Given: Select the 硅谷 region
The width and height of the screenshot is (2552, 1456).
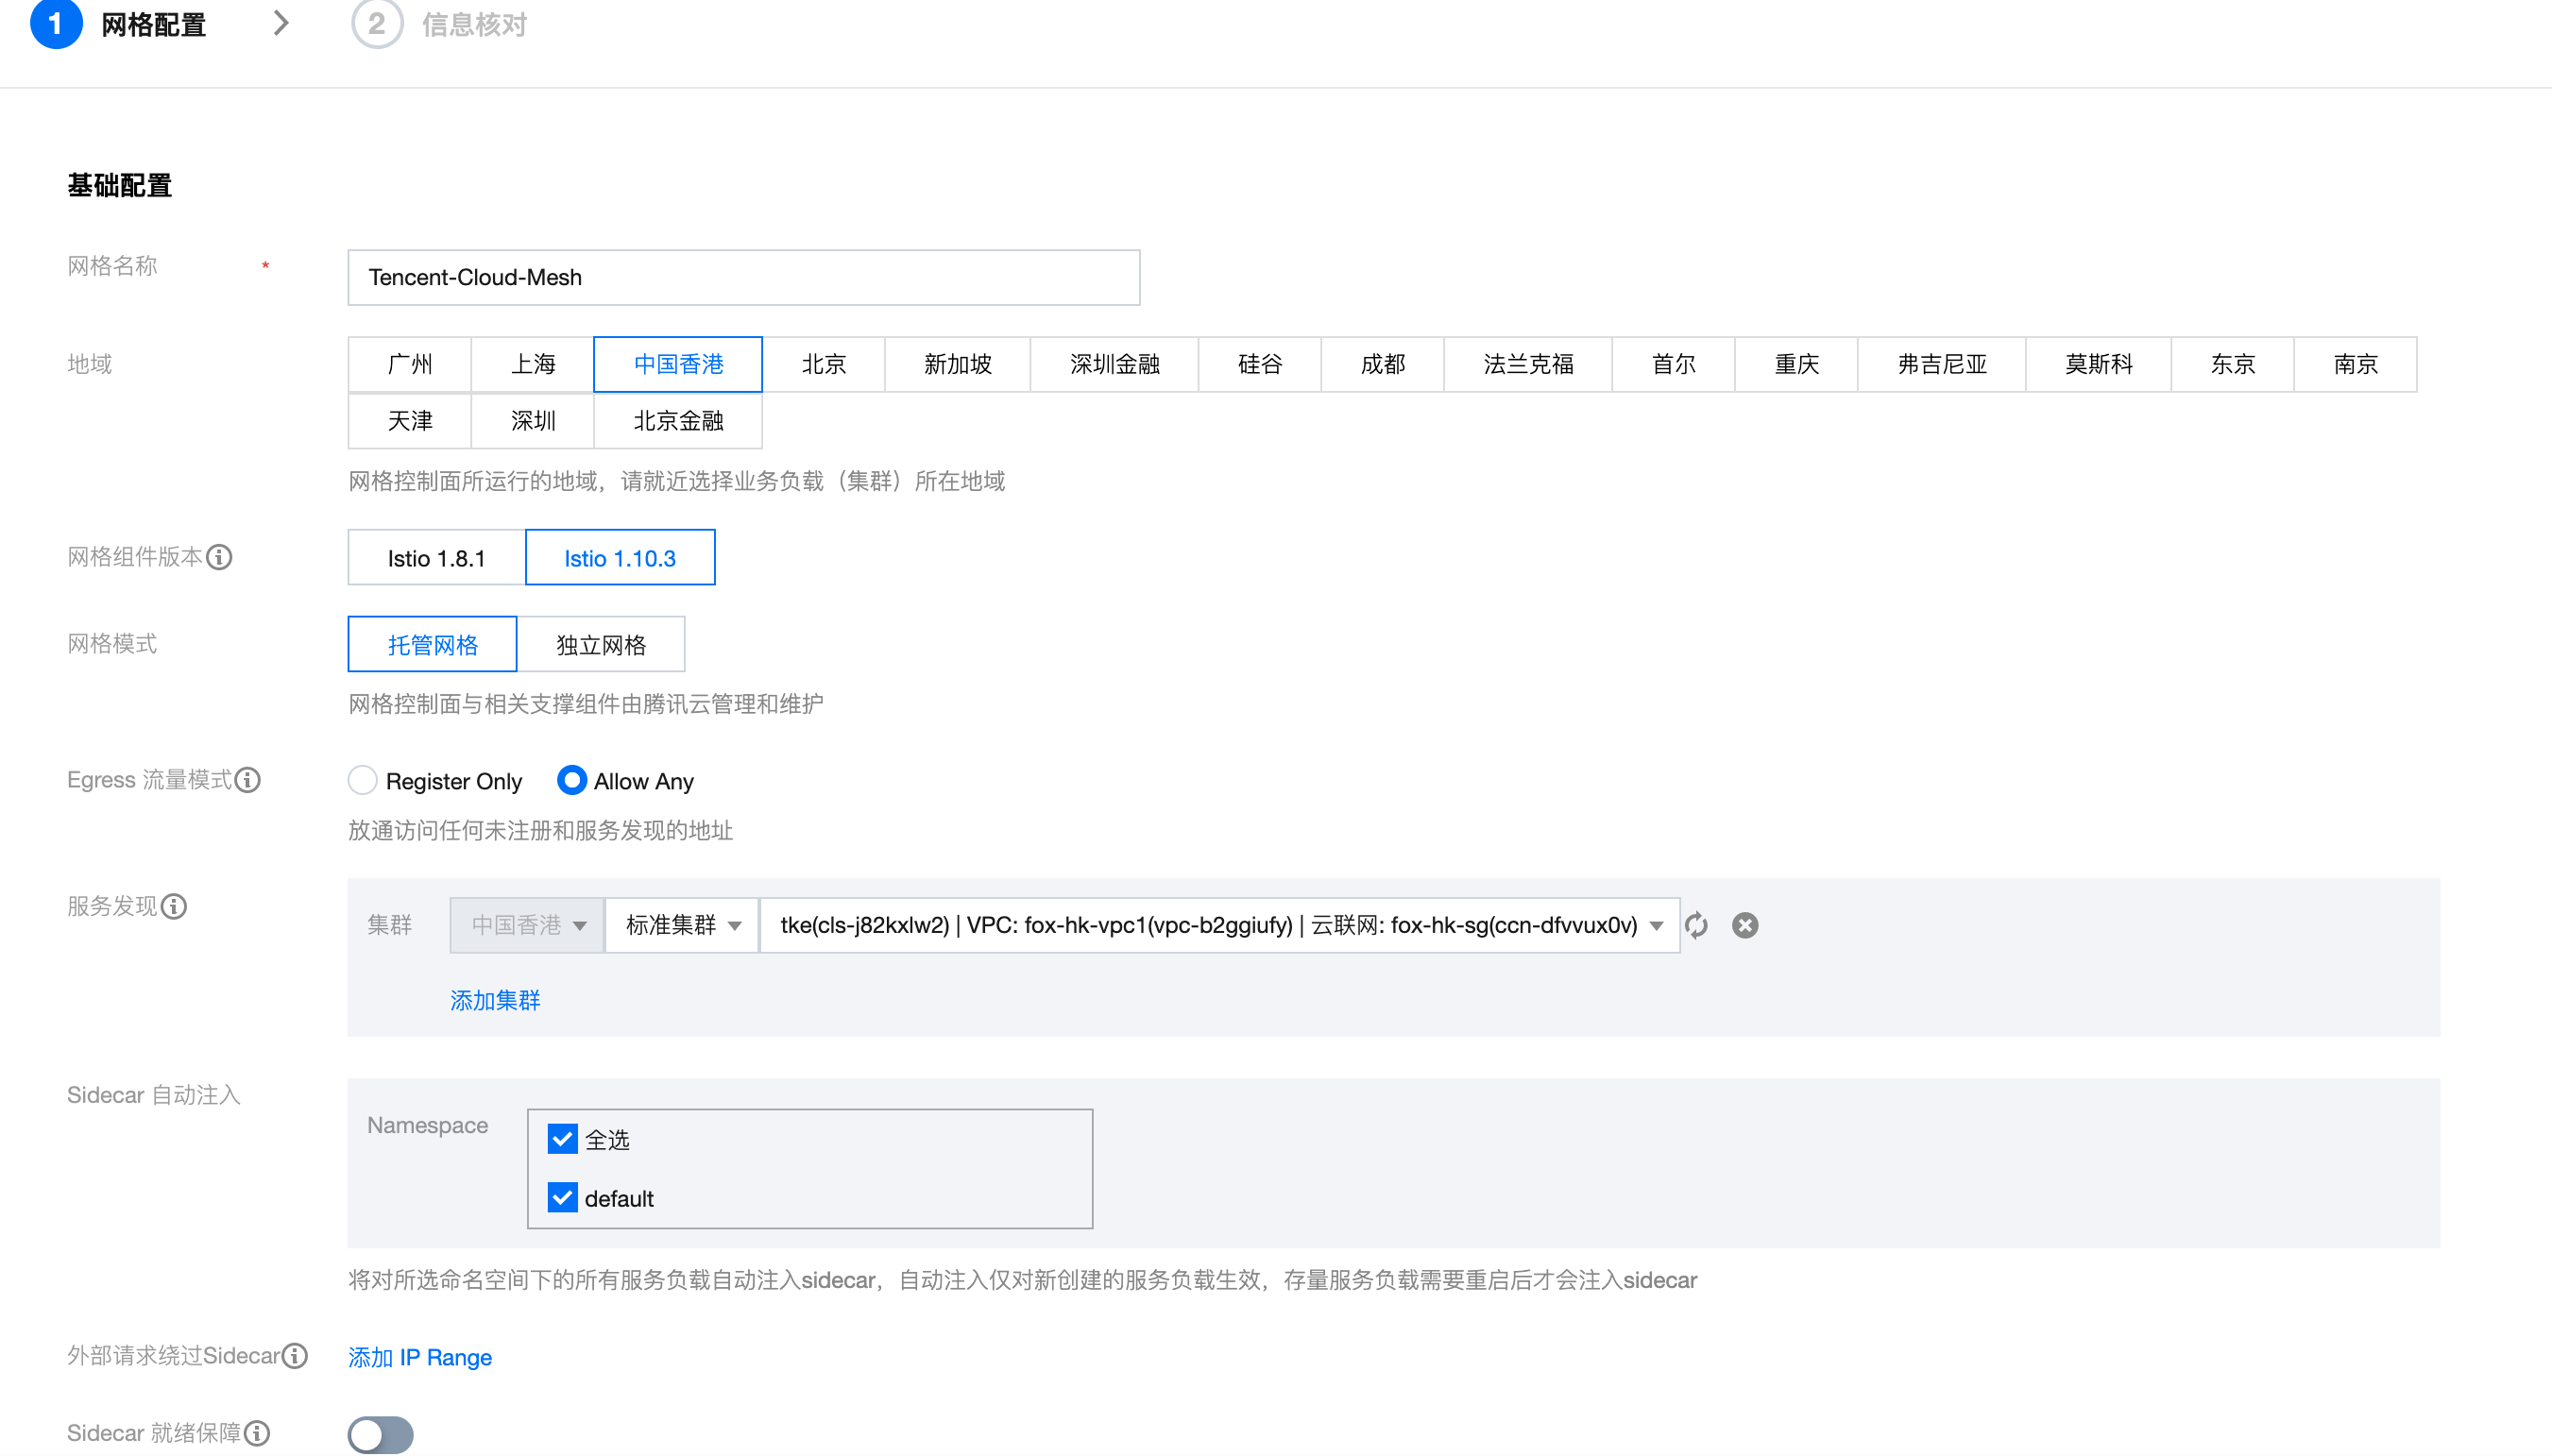Looking at the screenshot, I should click(1260, 364).
